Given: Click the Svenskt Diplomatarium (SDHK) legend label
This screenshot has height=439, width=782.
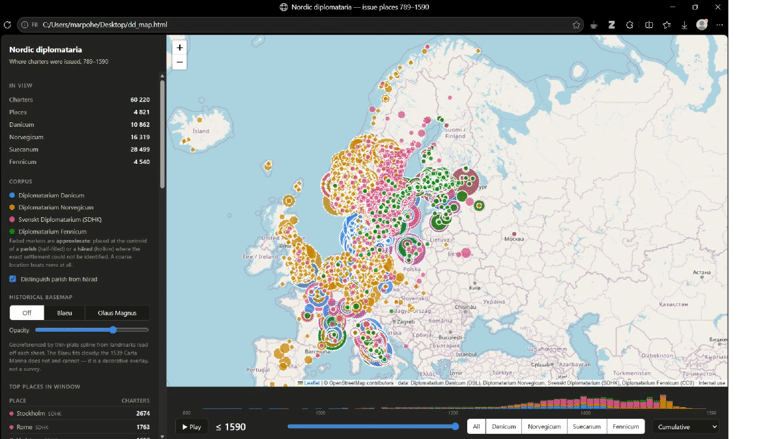Looking at the screenshot, I should click(x=60, y=220).
